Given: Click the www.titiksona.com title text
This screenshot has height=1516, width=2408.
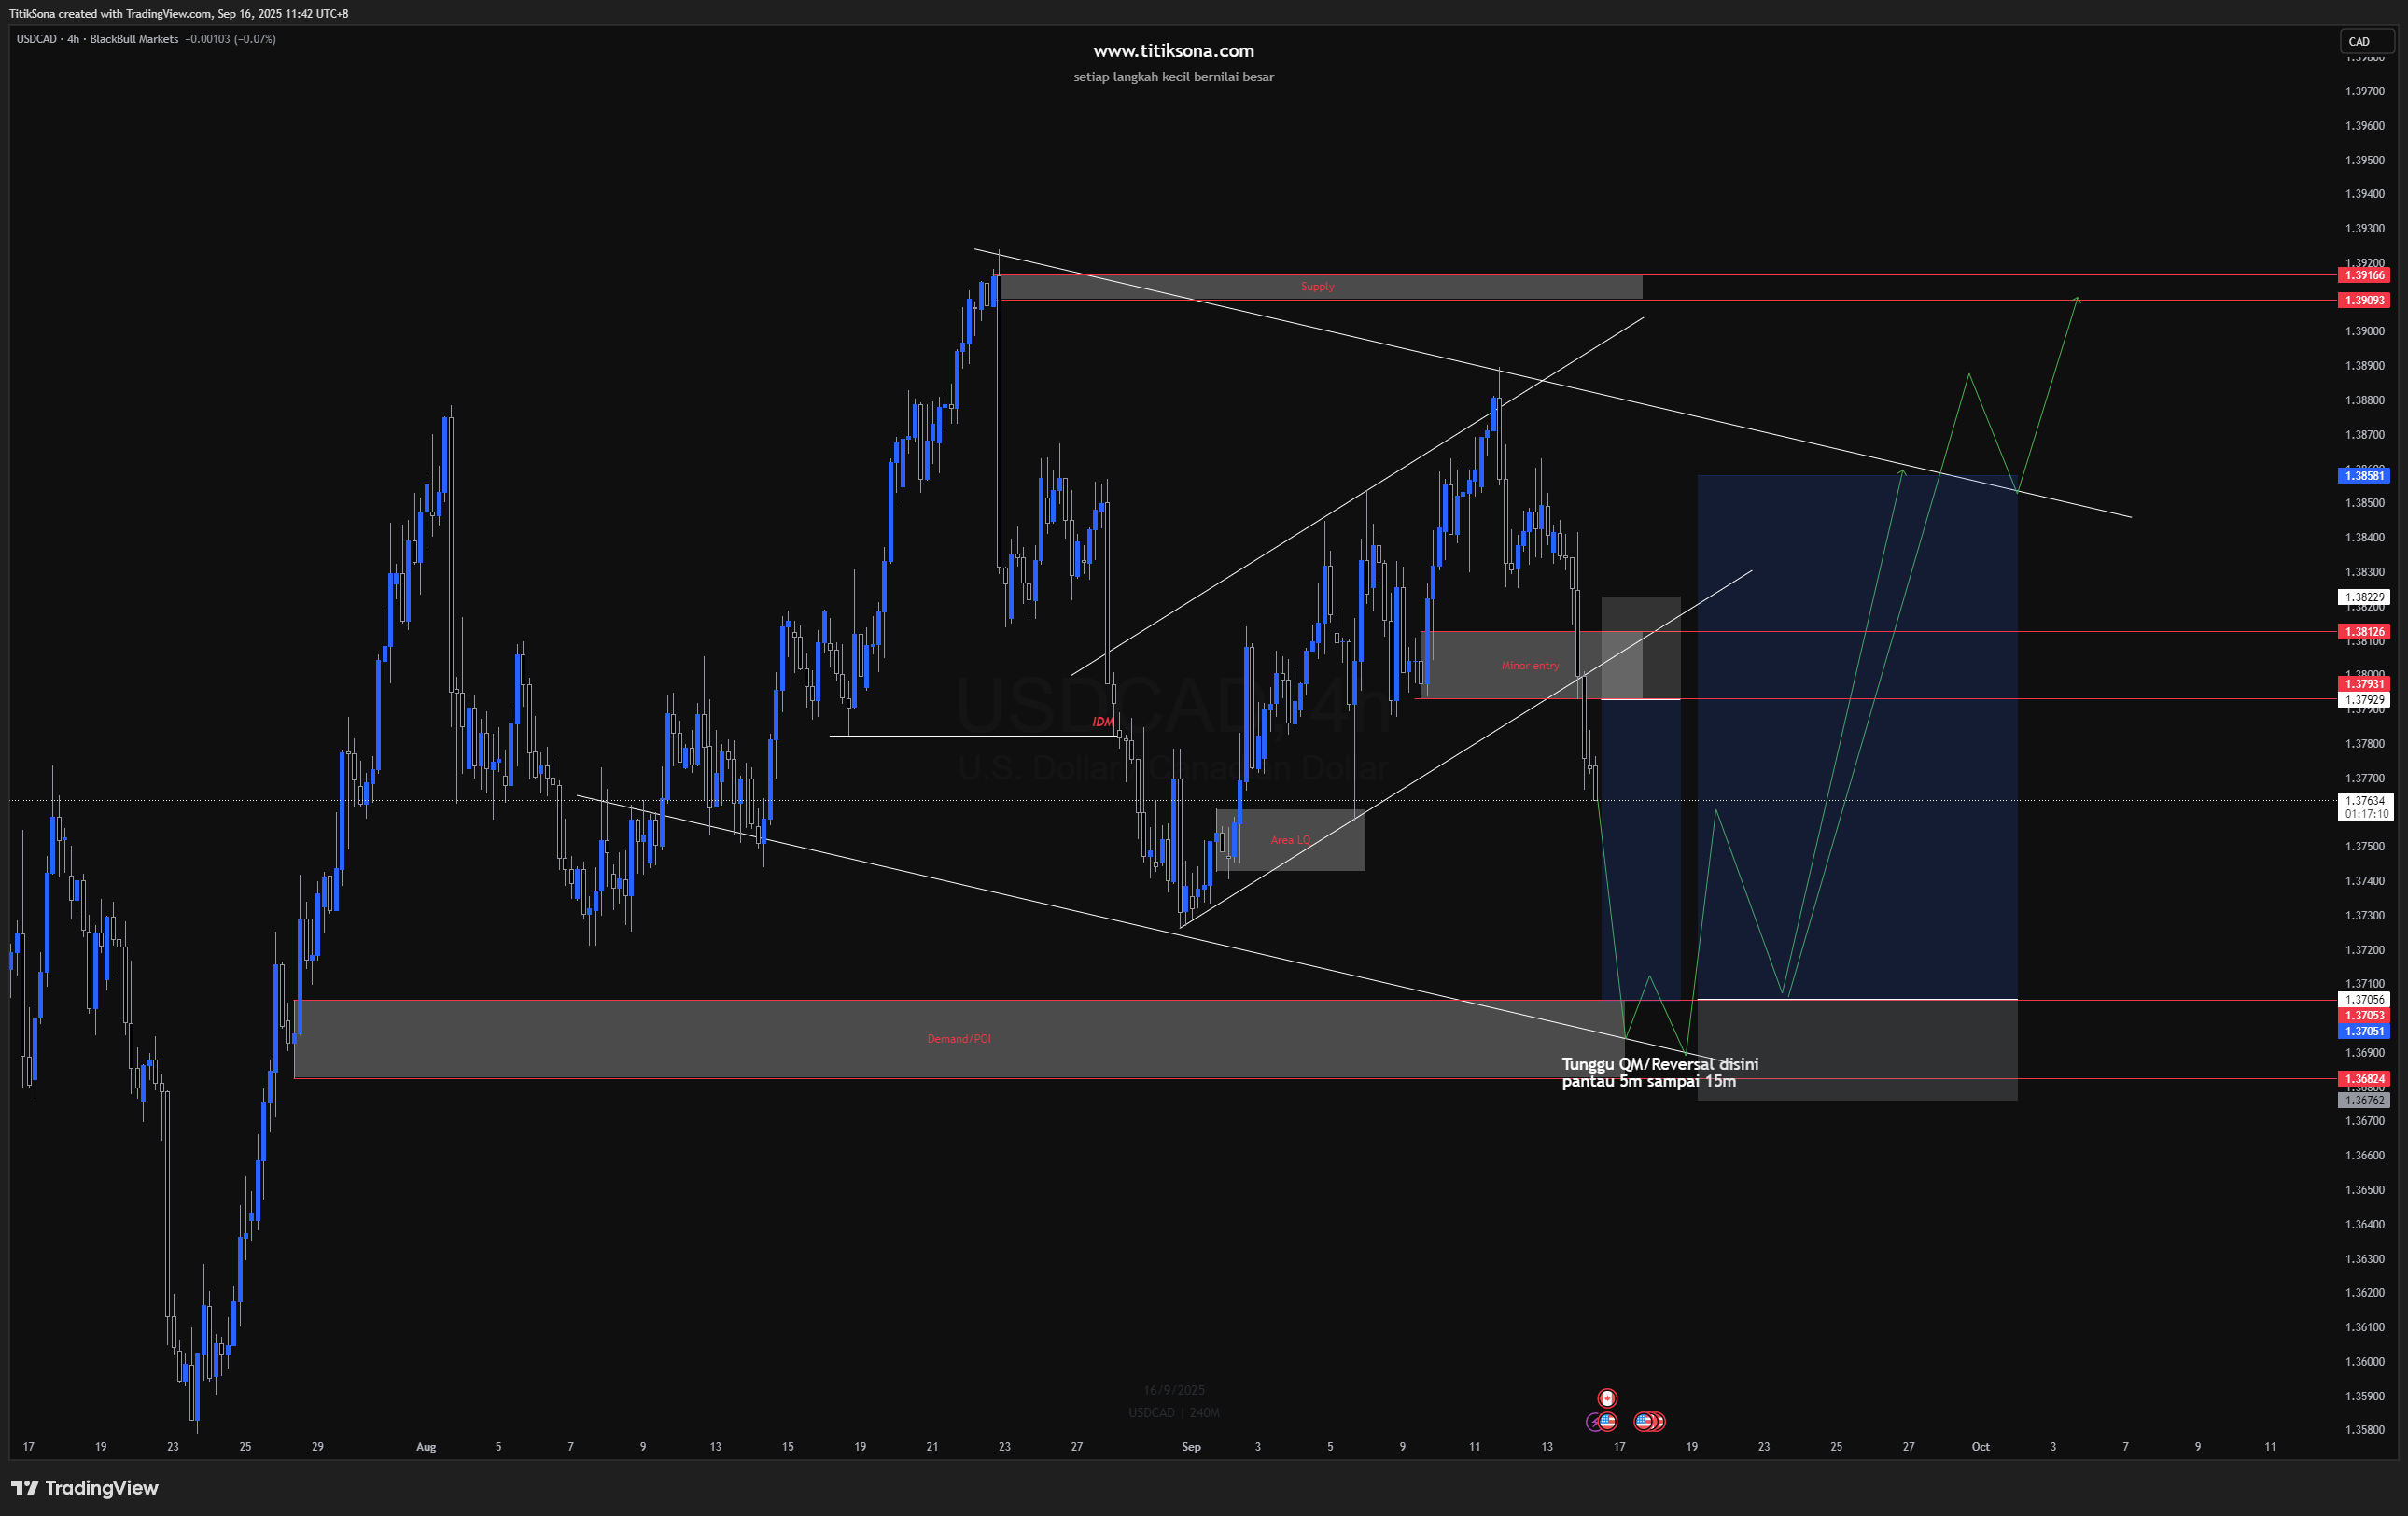Looking at the screenshot, I should pos(1173,51).
